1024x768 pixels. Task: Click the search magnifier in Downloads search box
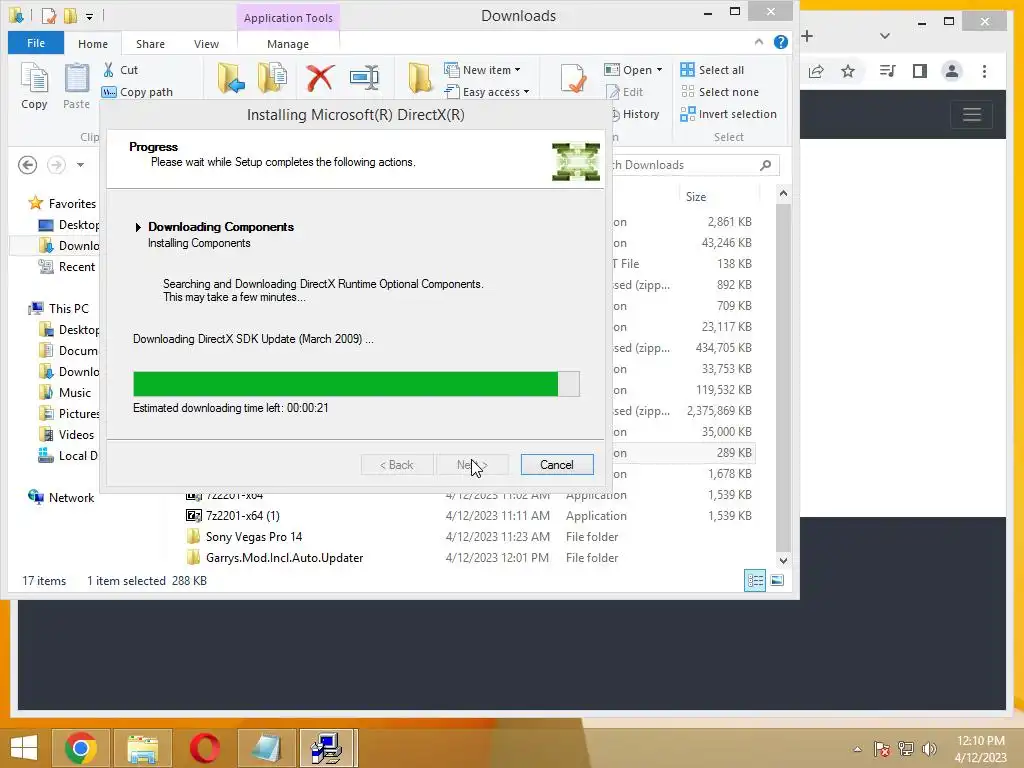tap(766, 165)
